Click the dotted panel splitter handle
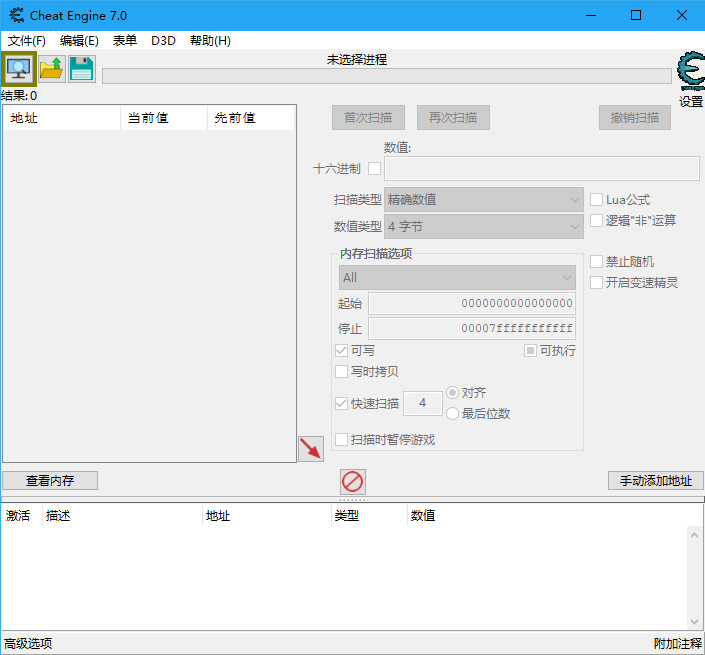The image size is (705, 655). pos(353,500)
